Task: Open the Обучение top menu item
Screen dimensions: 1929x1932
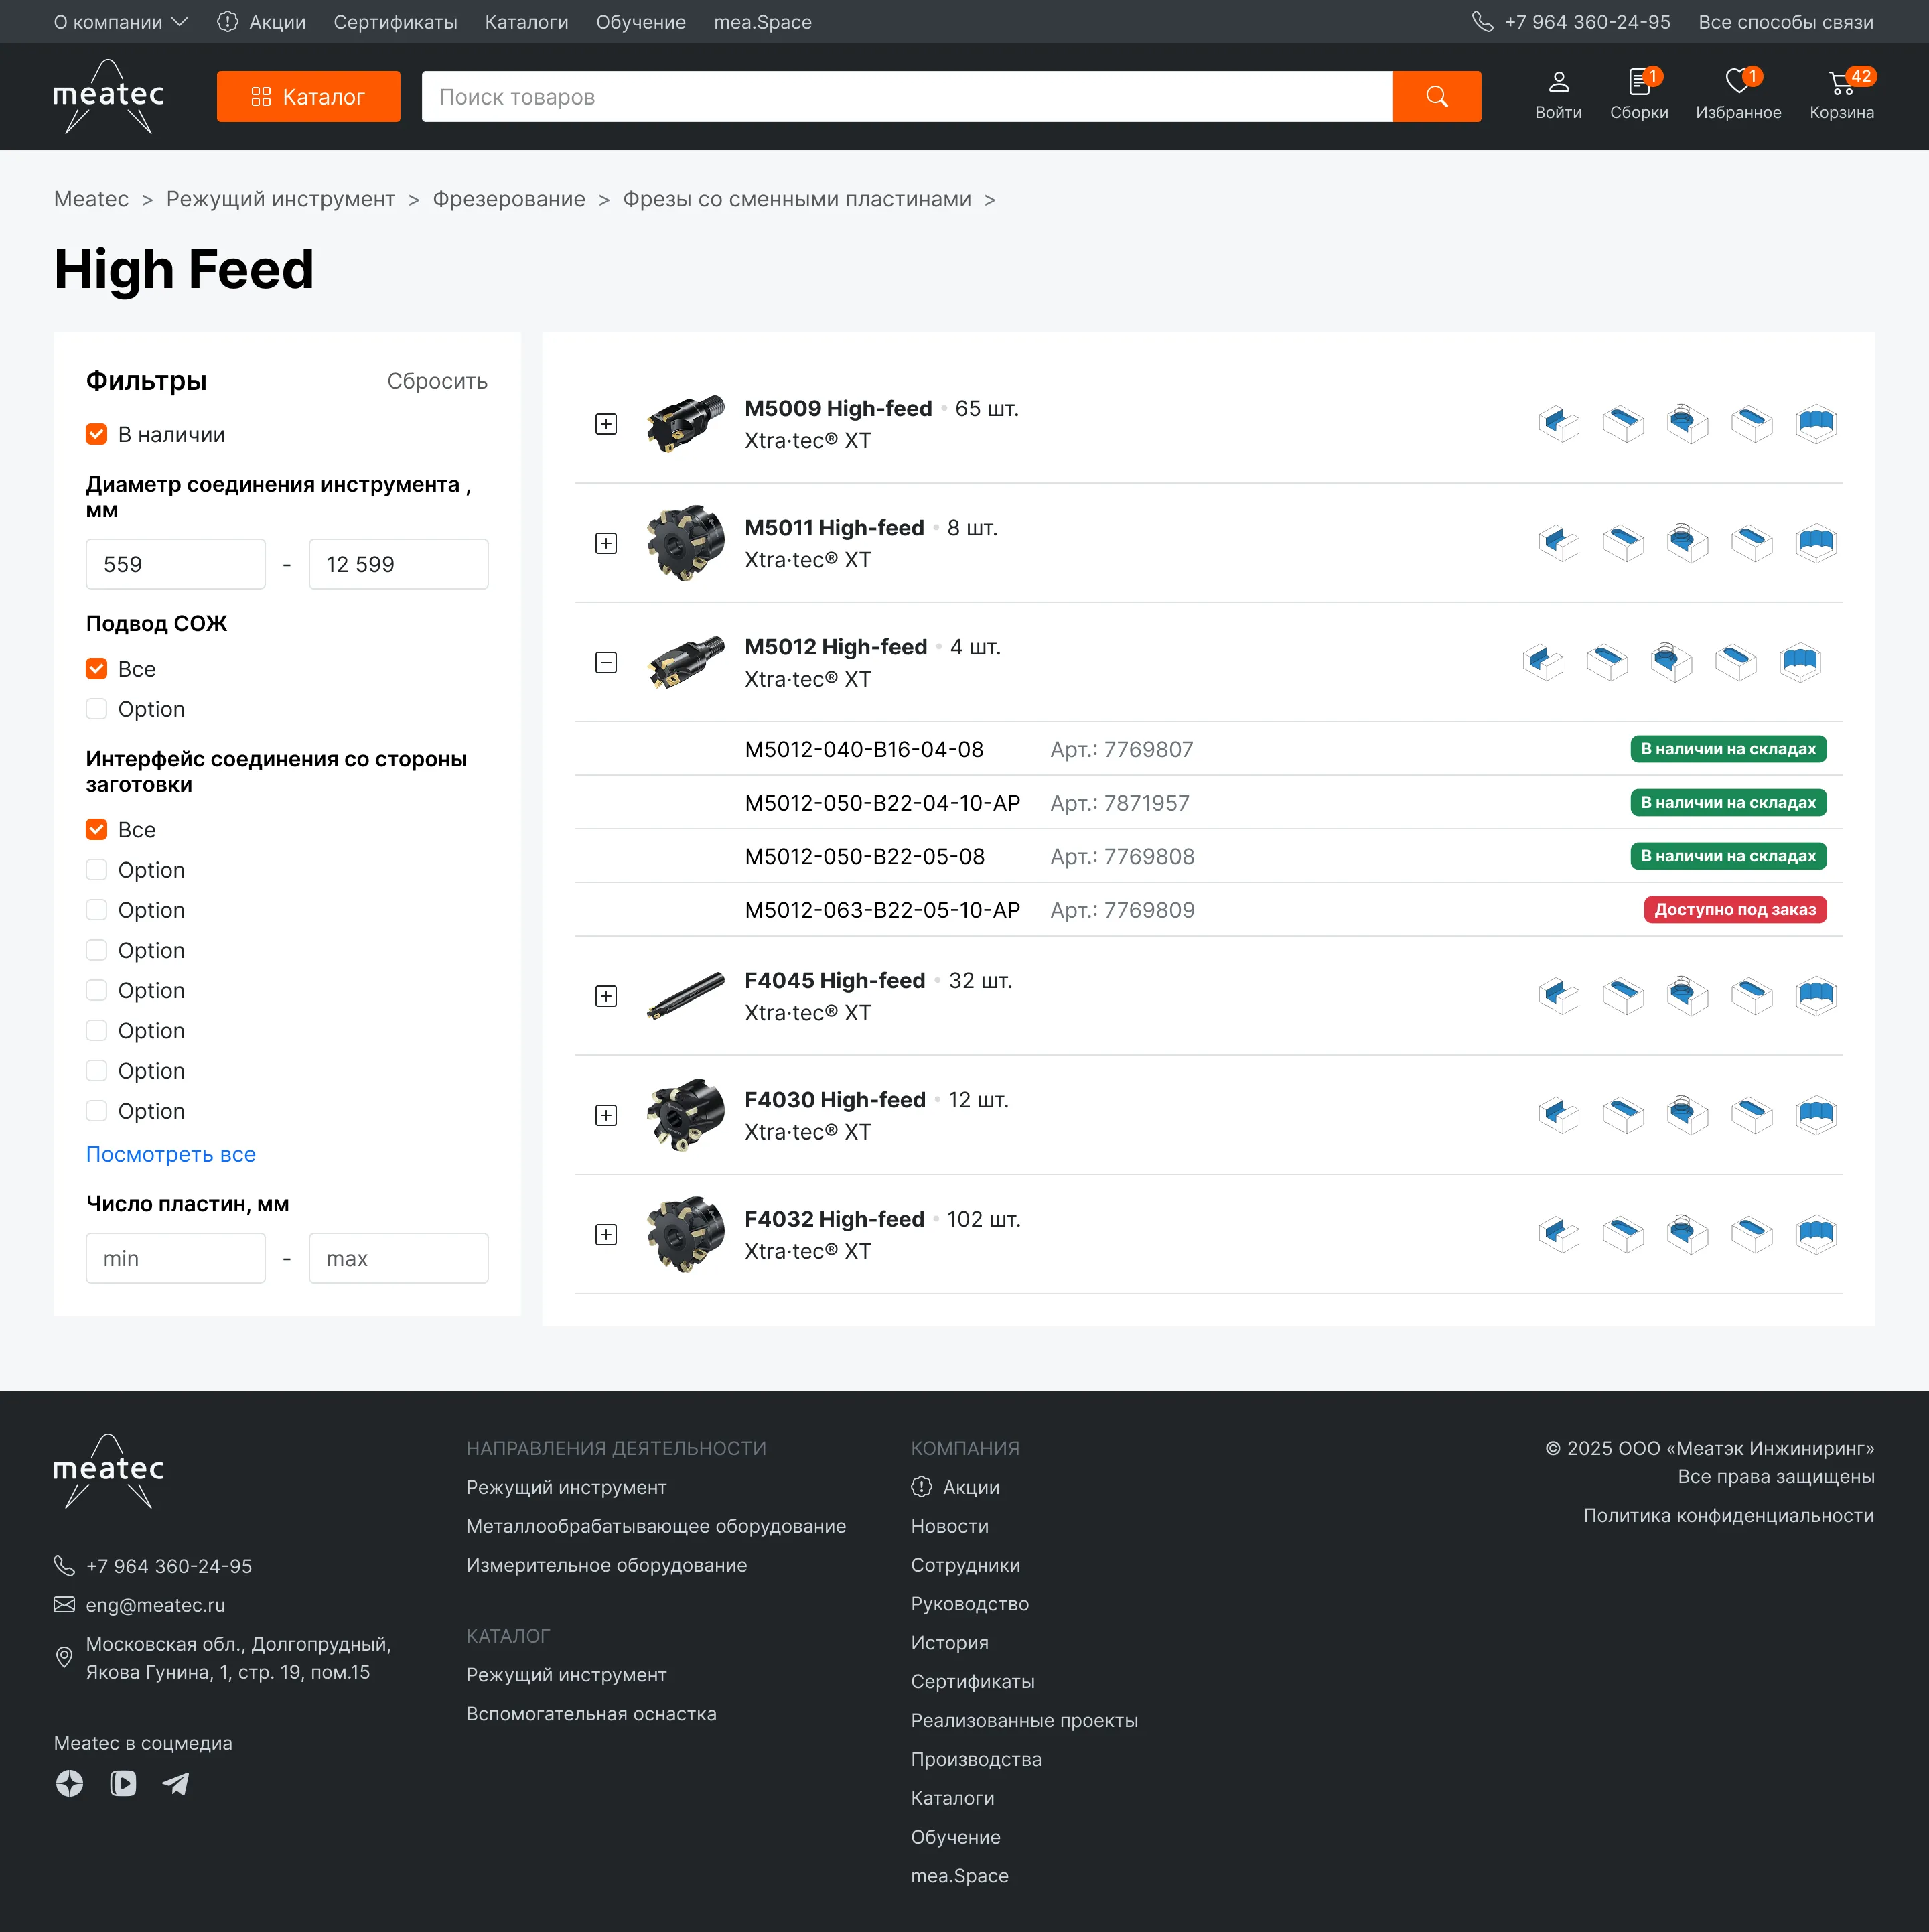Action: click(640, 22)
